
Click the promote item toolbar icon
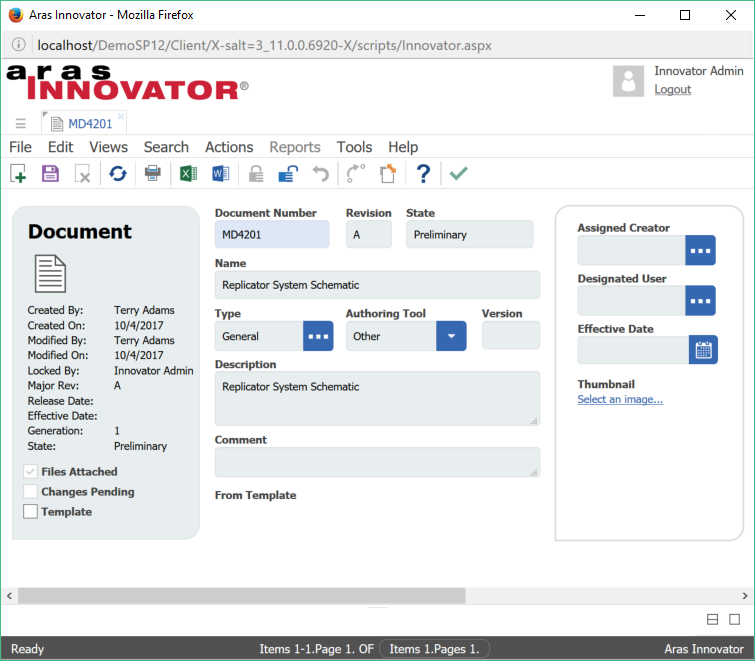tap(356, 173)
